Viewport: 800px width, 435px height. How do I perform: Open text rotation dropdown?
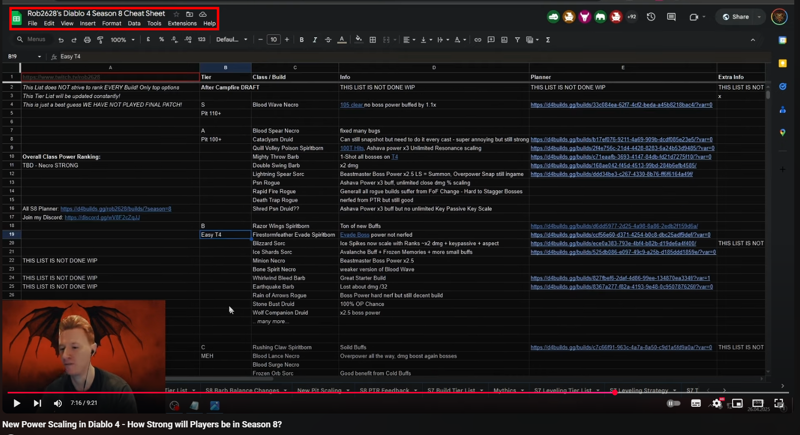[459, 40]
